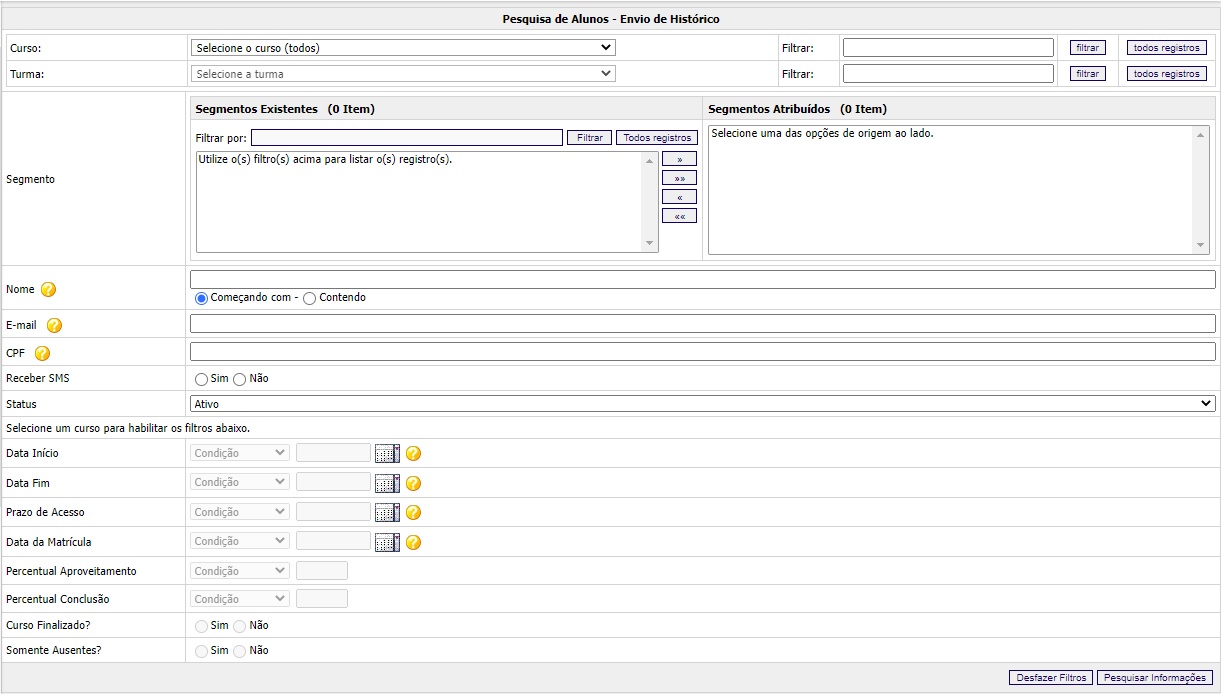Open the Turma dropdown list
Screen dimensions: 1221x694
coord(403,74)
